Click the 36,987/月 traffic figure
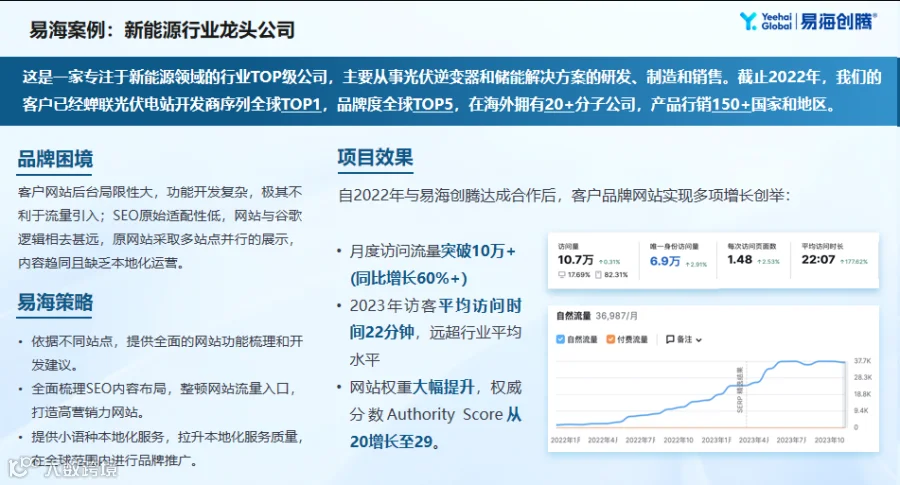The height and width of the screenshot is (485, 900). click(616, 316)
